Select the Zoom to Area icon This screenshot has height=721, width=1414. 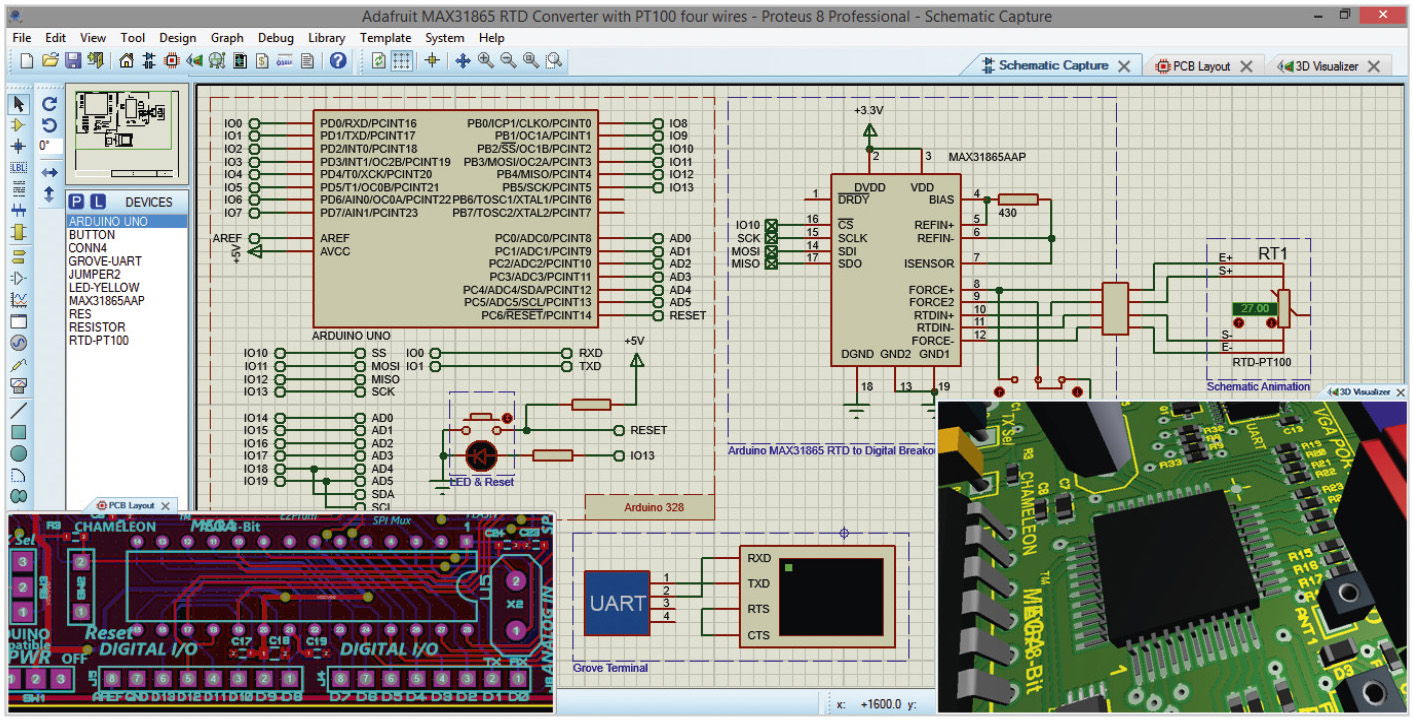tap(553, 60)
